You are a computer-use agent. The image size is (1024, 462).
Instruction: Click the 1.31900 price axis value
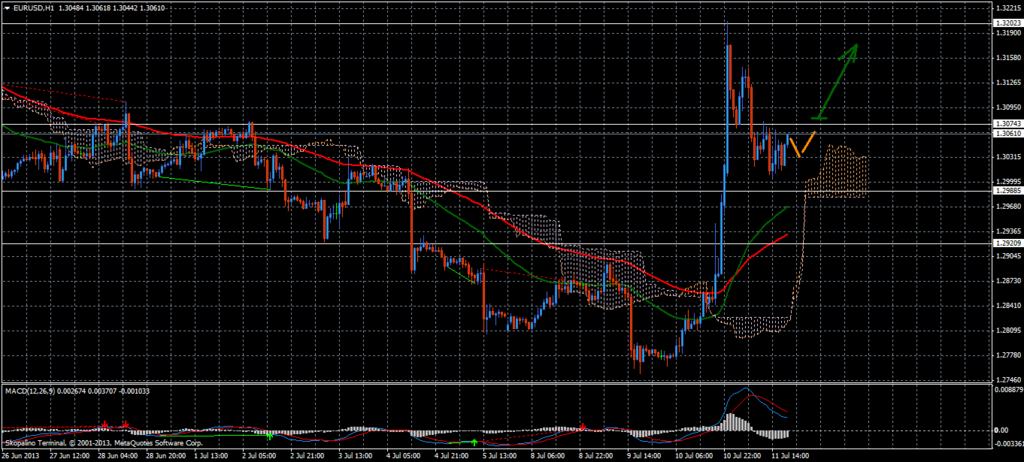tap(1008, 33)
